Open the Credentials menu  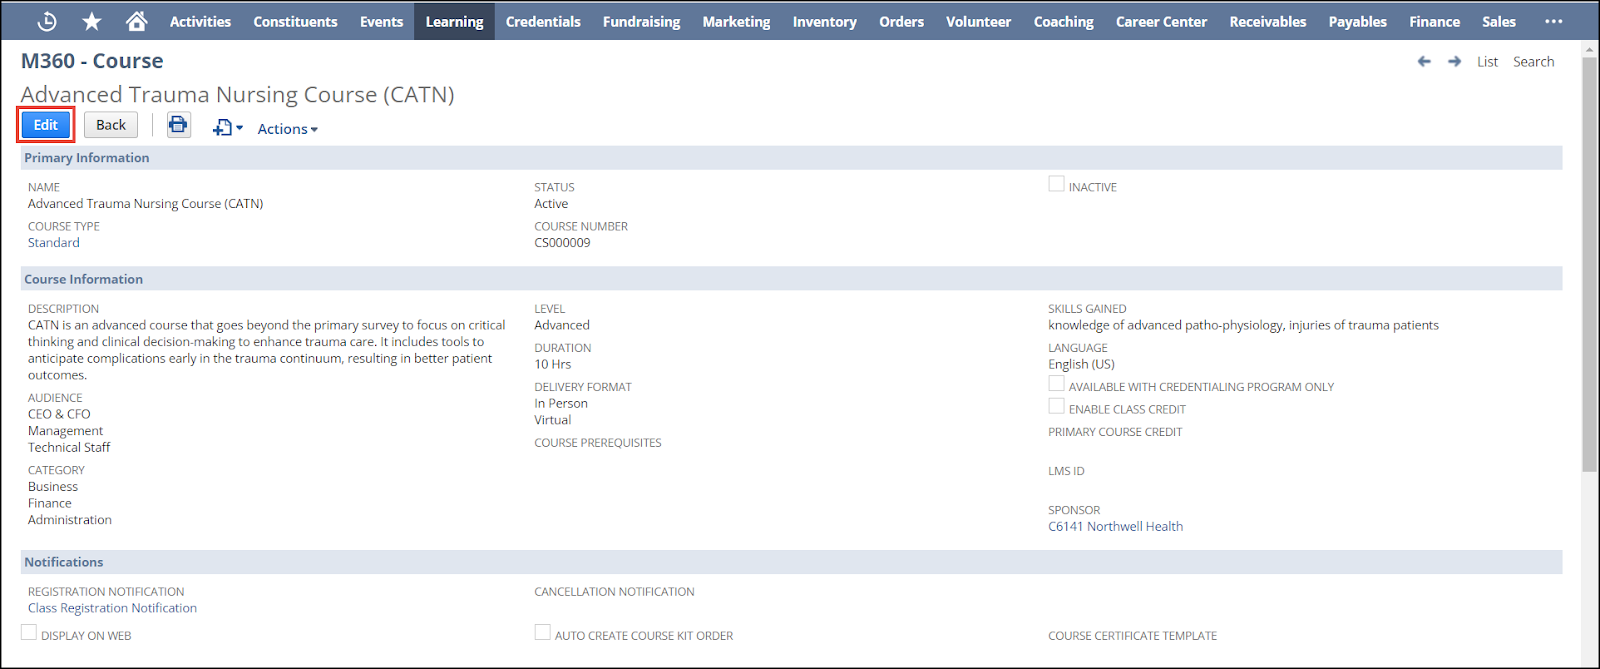pos(543,21)
